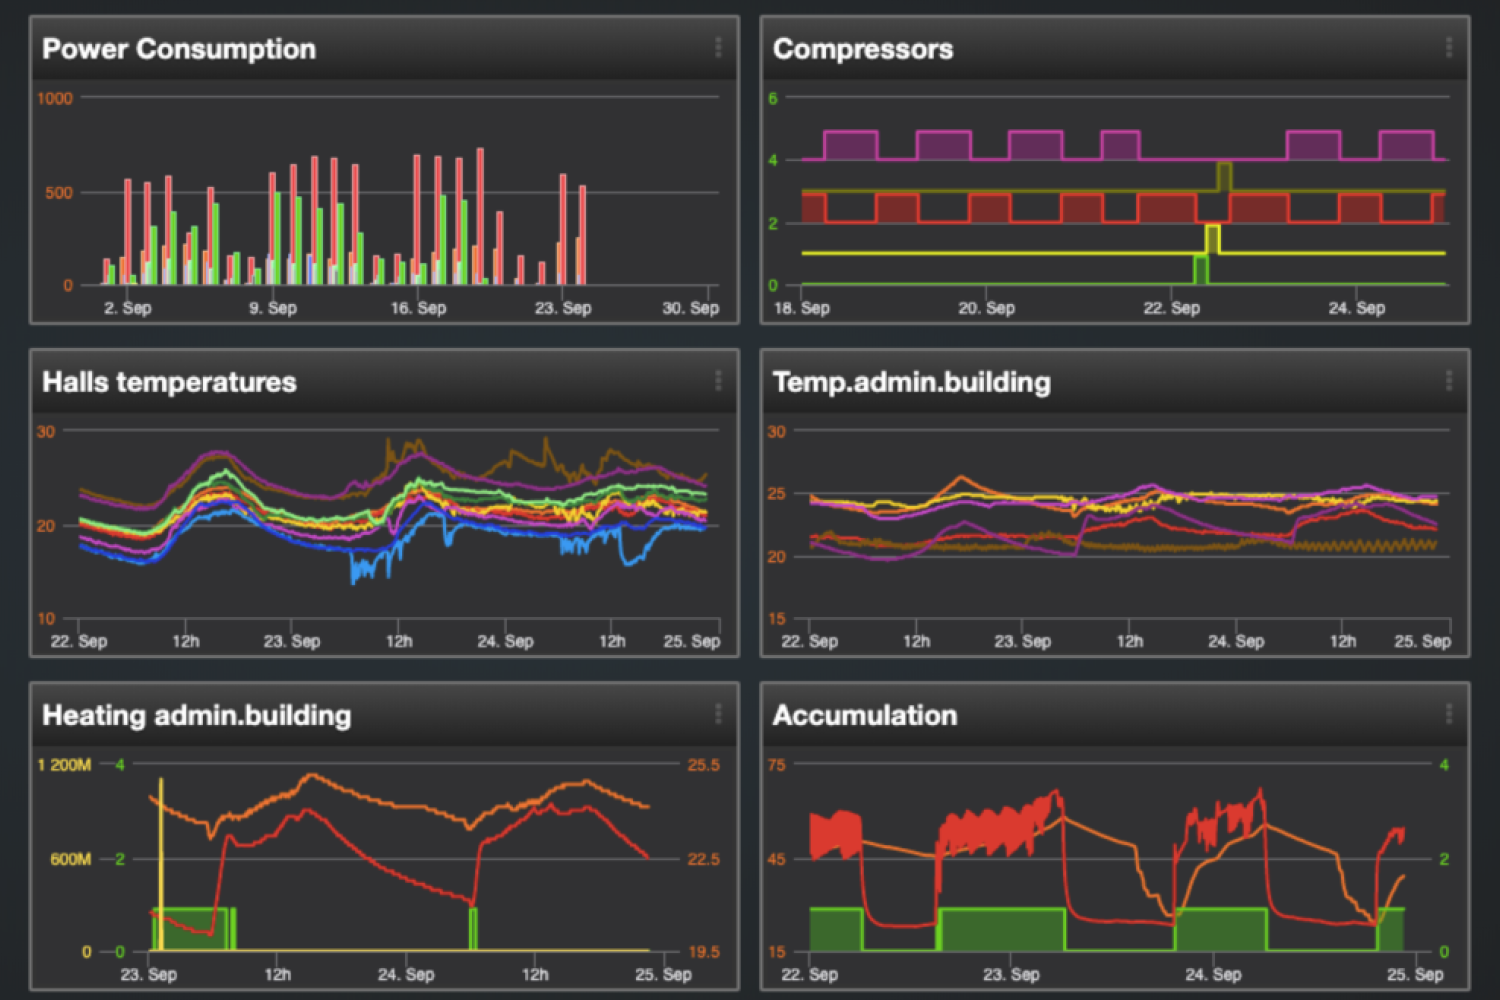Click the 1000 y-axis label in Power Consumption
Screen dimensions: 1500x1000
(55, 98)
